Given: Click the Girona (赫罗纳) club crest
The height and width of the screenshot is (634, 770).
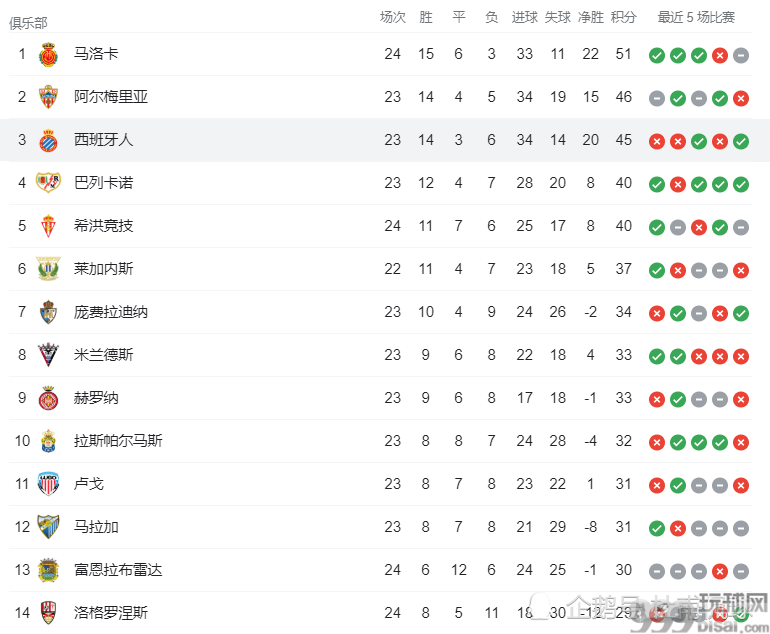Looking at the screenshot, I should pos(48,398).
